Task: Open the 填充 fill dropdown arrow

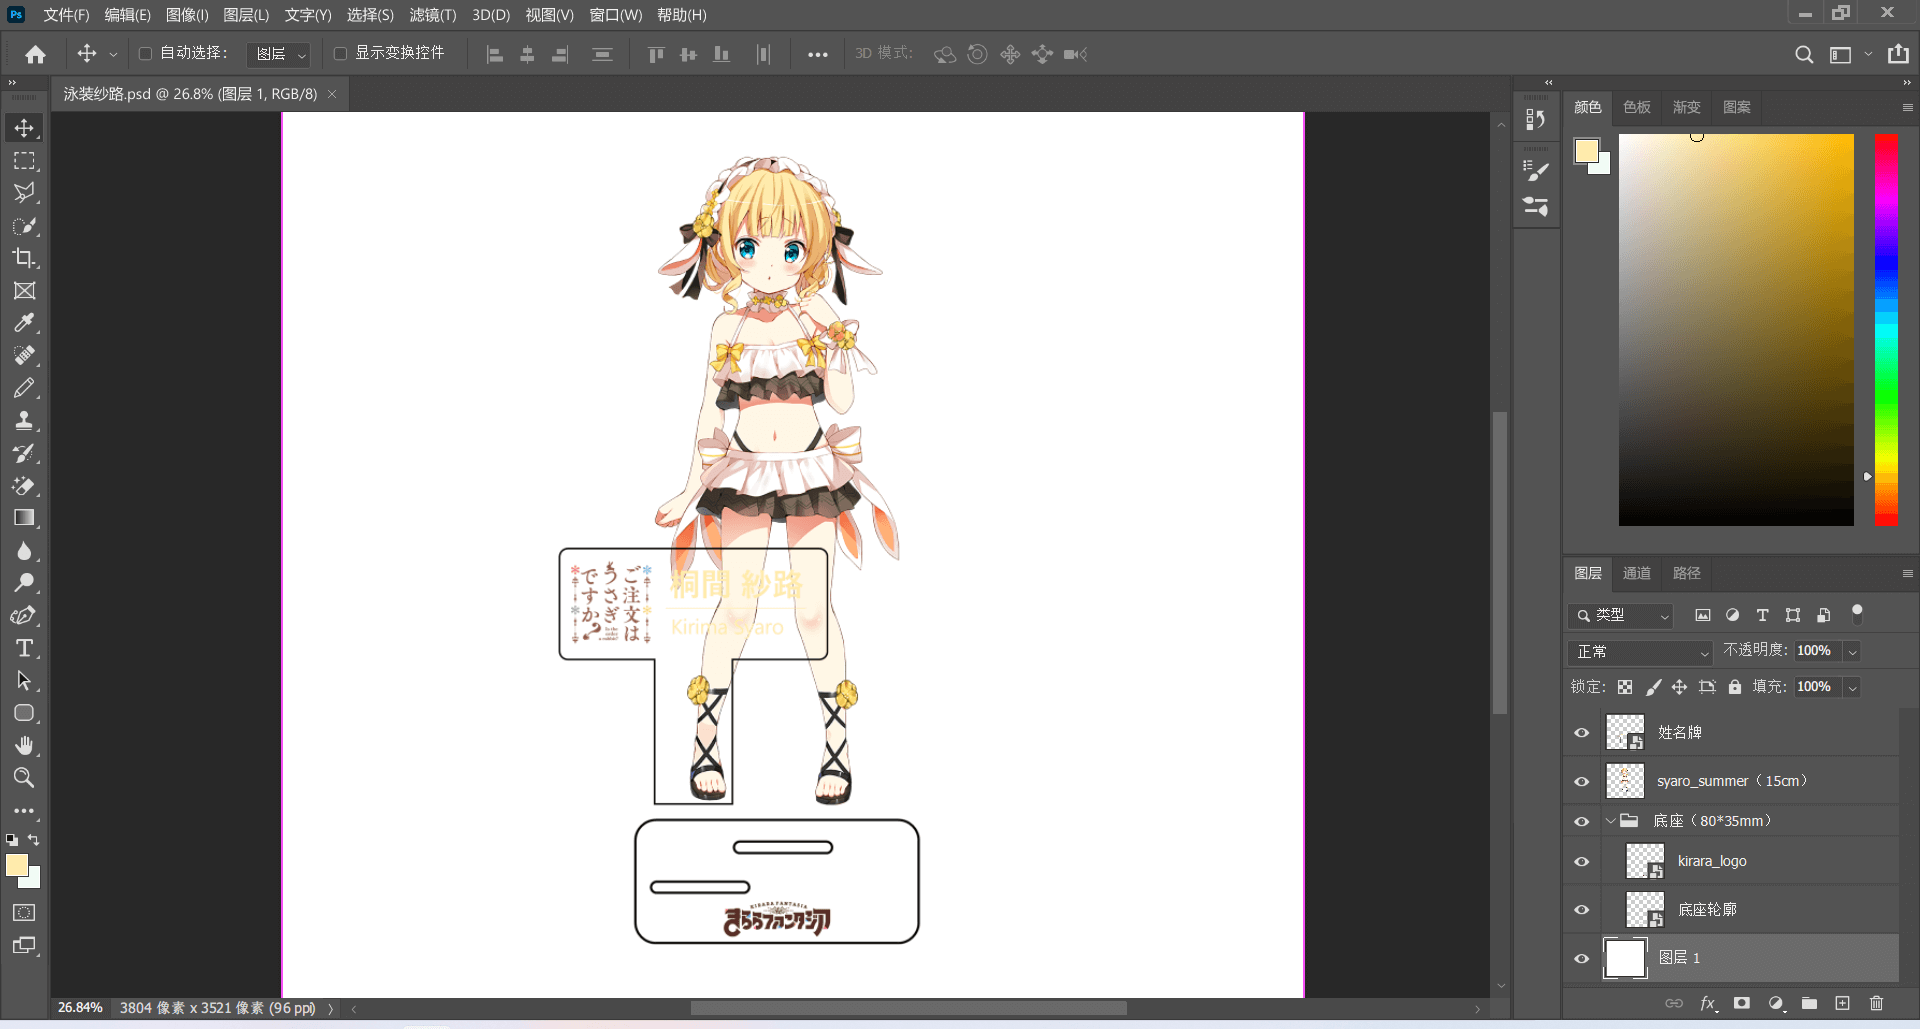Action: 1852,688
